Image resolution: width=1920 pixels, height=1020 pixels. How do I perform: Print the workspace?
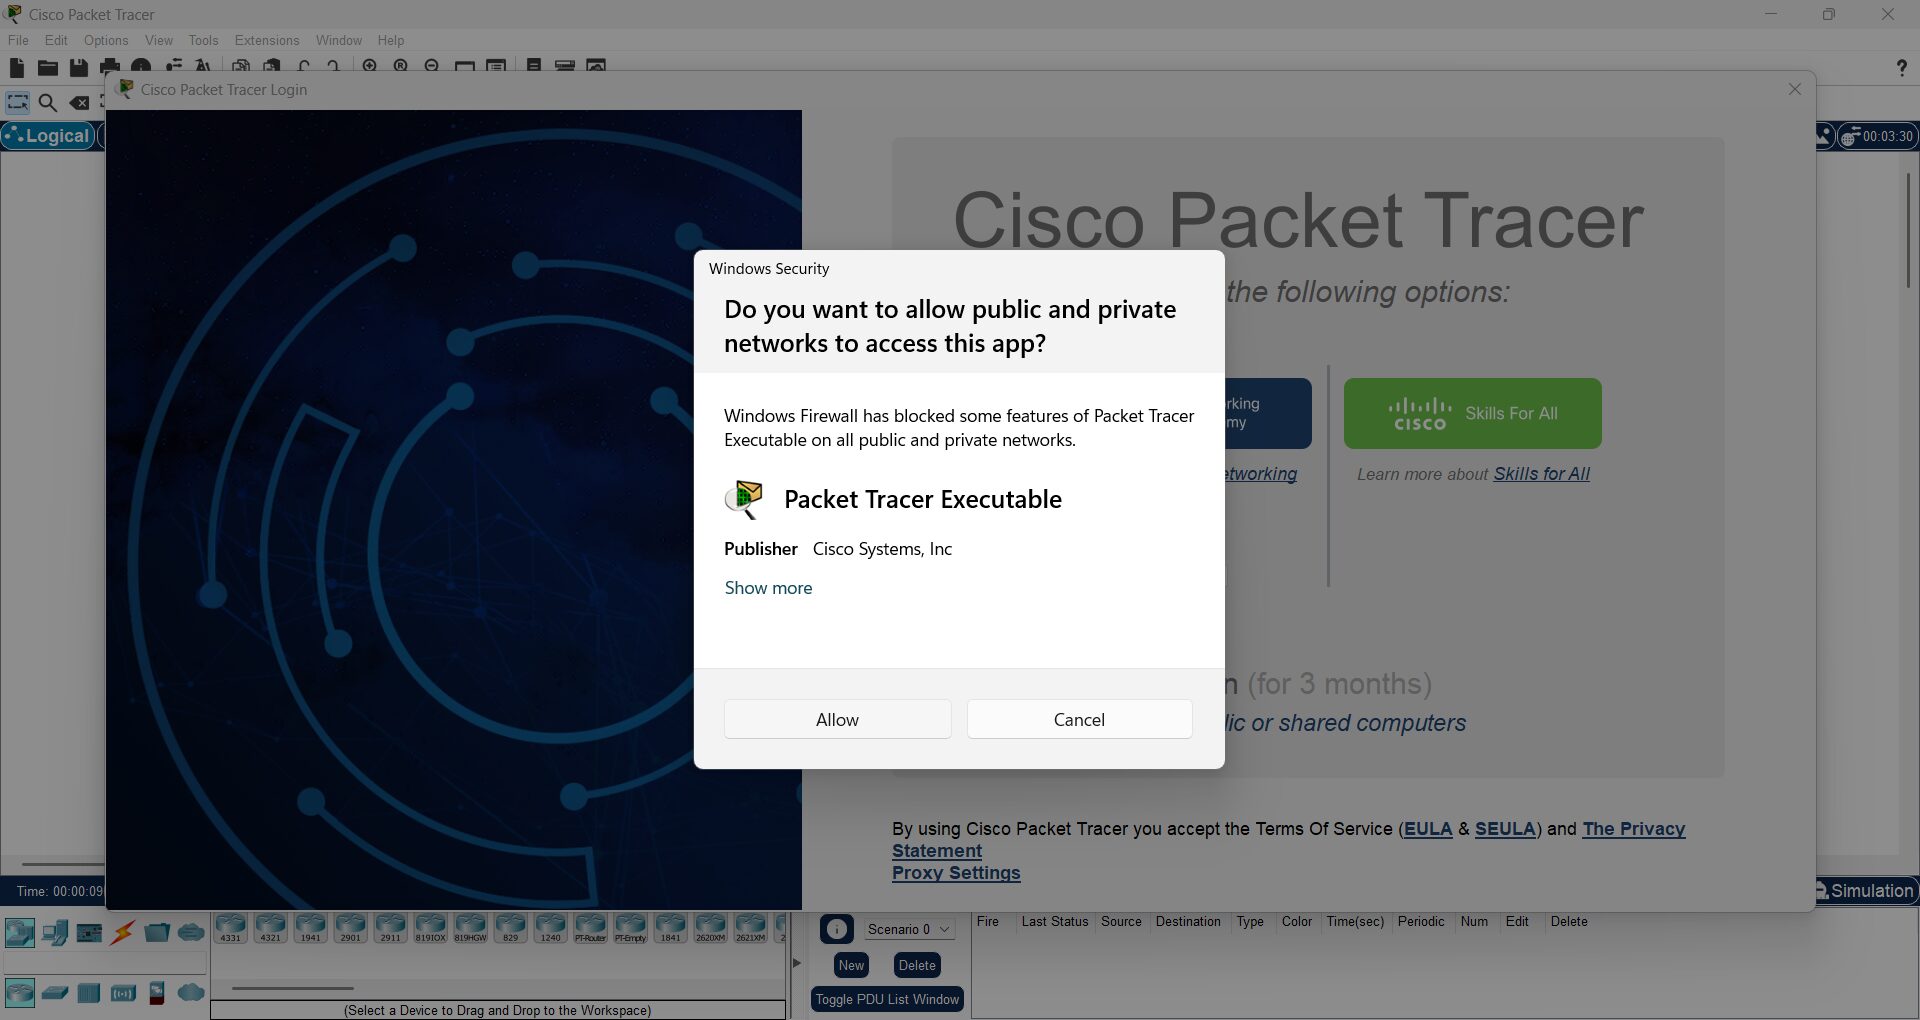click(108, 67)
